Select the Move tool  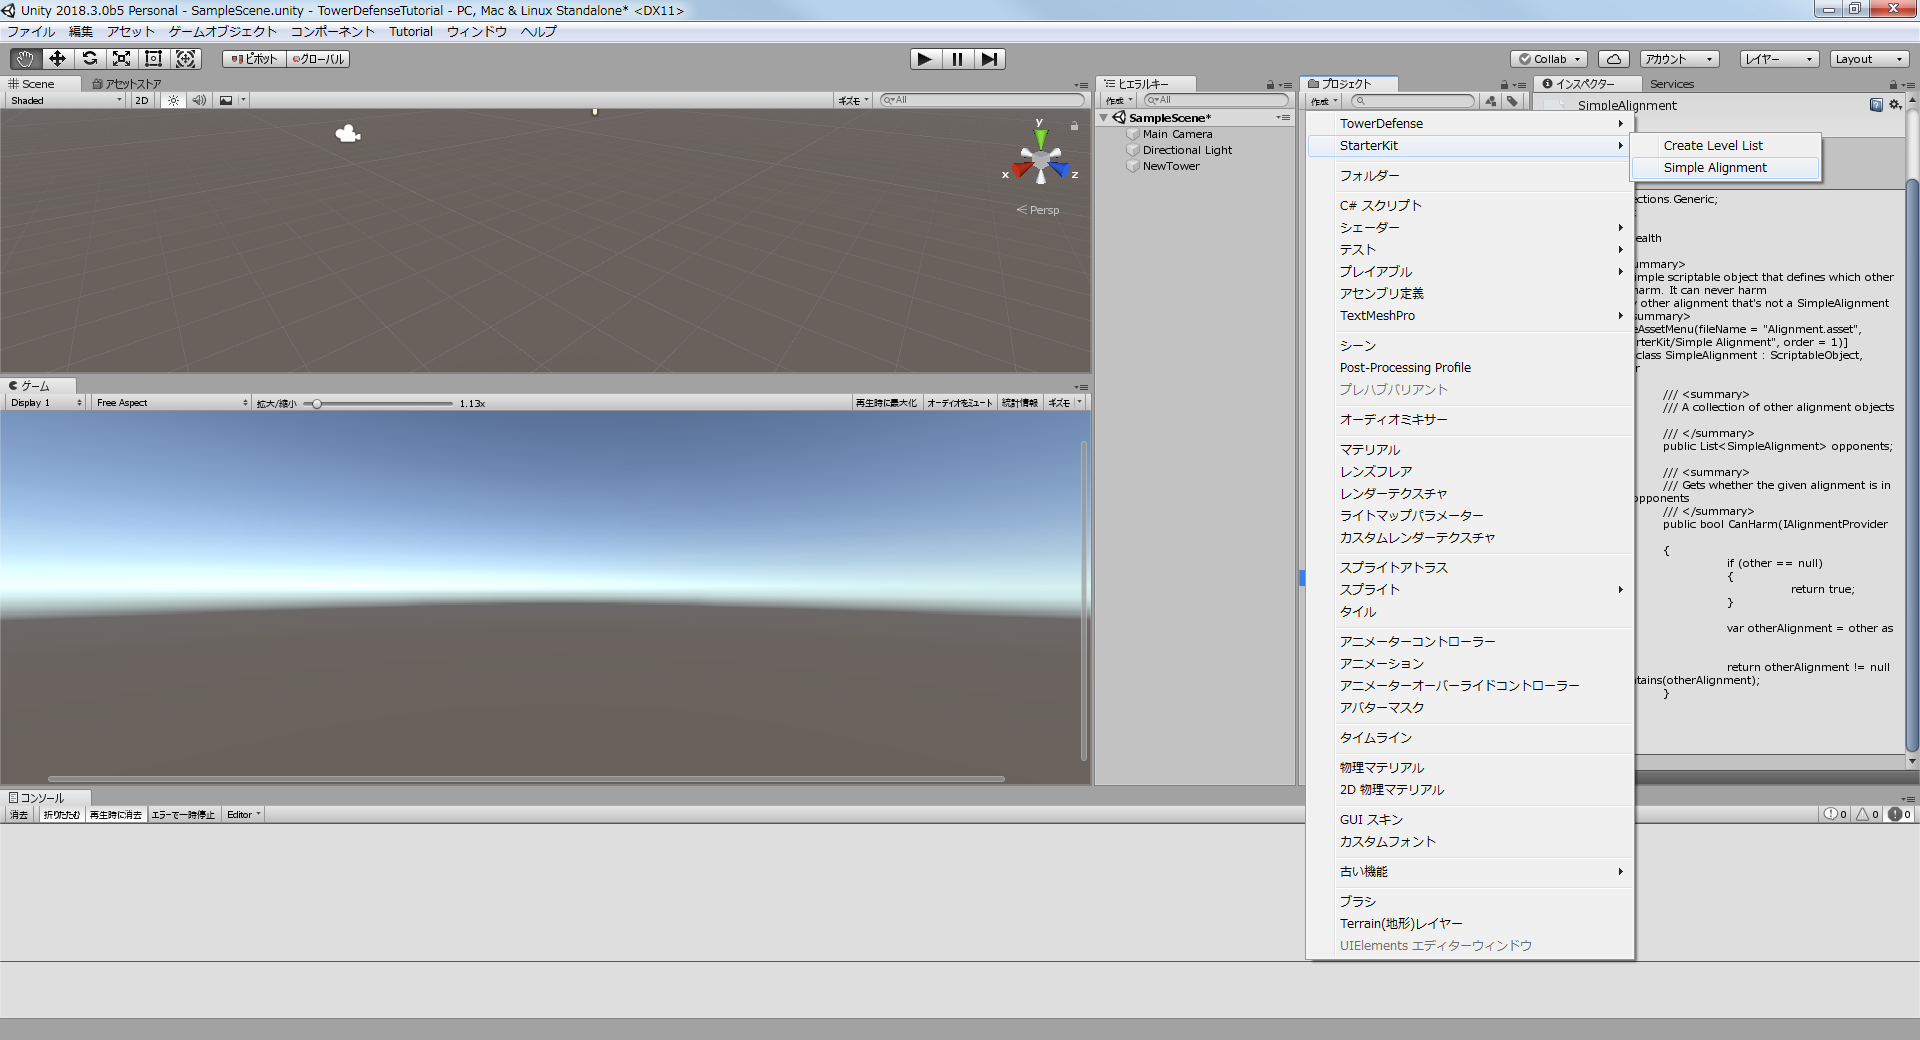(57, 59)
